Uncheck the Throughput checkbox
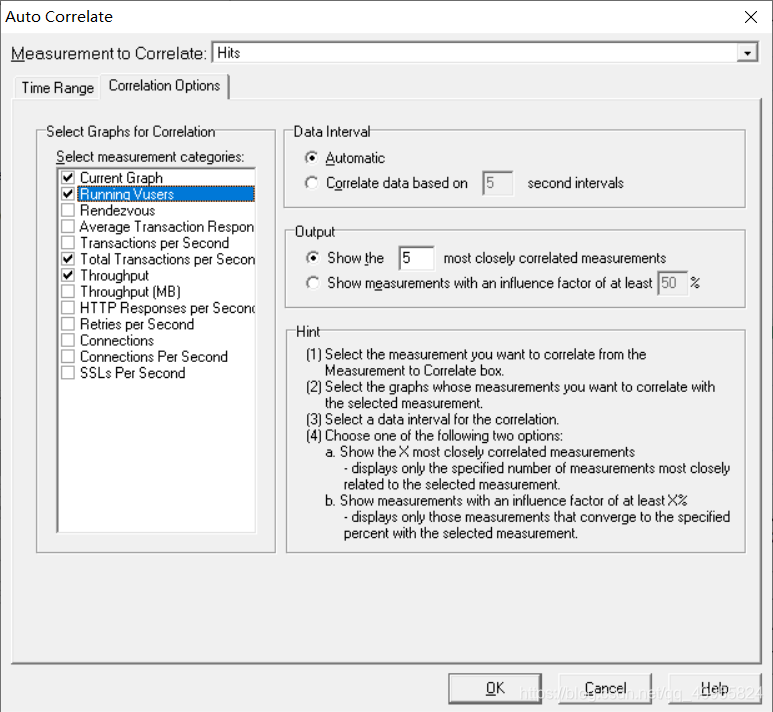This screenshot has height=712, width=773. pyautogui.click(x=68, y=275)
